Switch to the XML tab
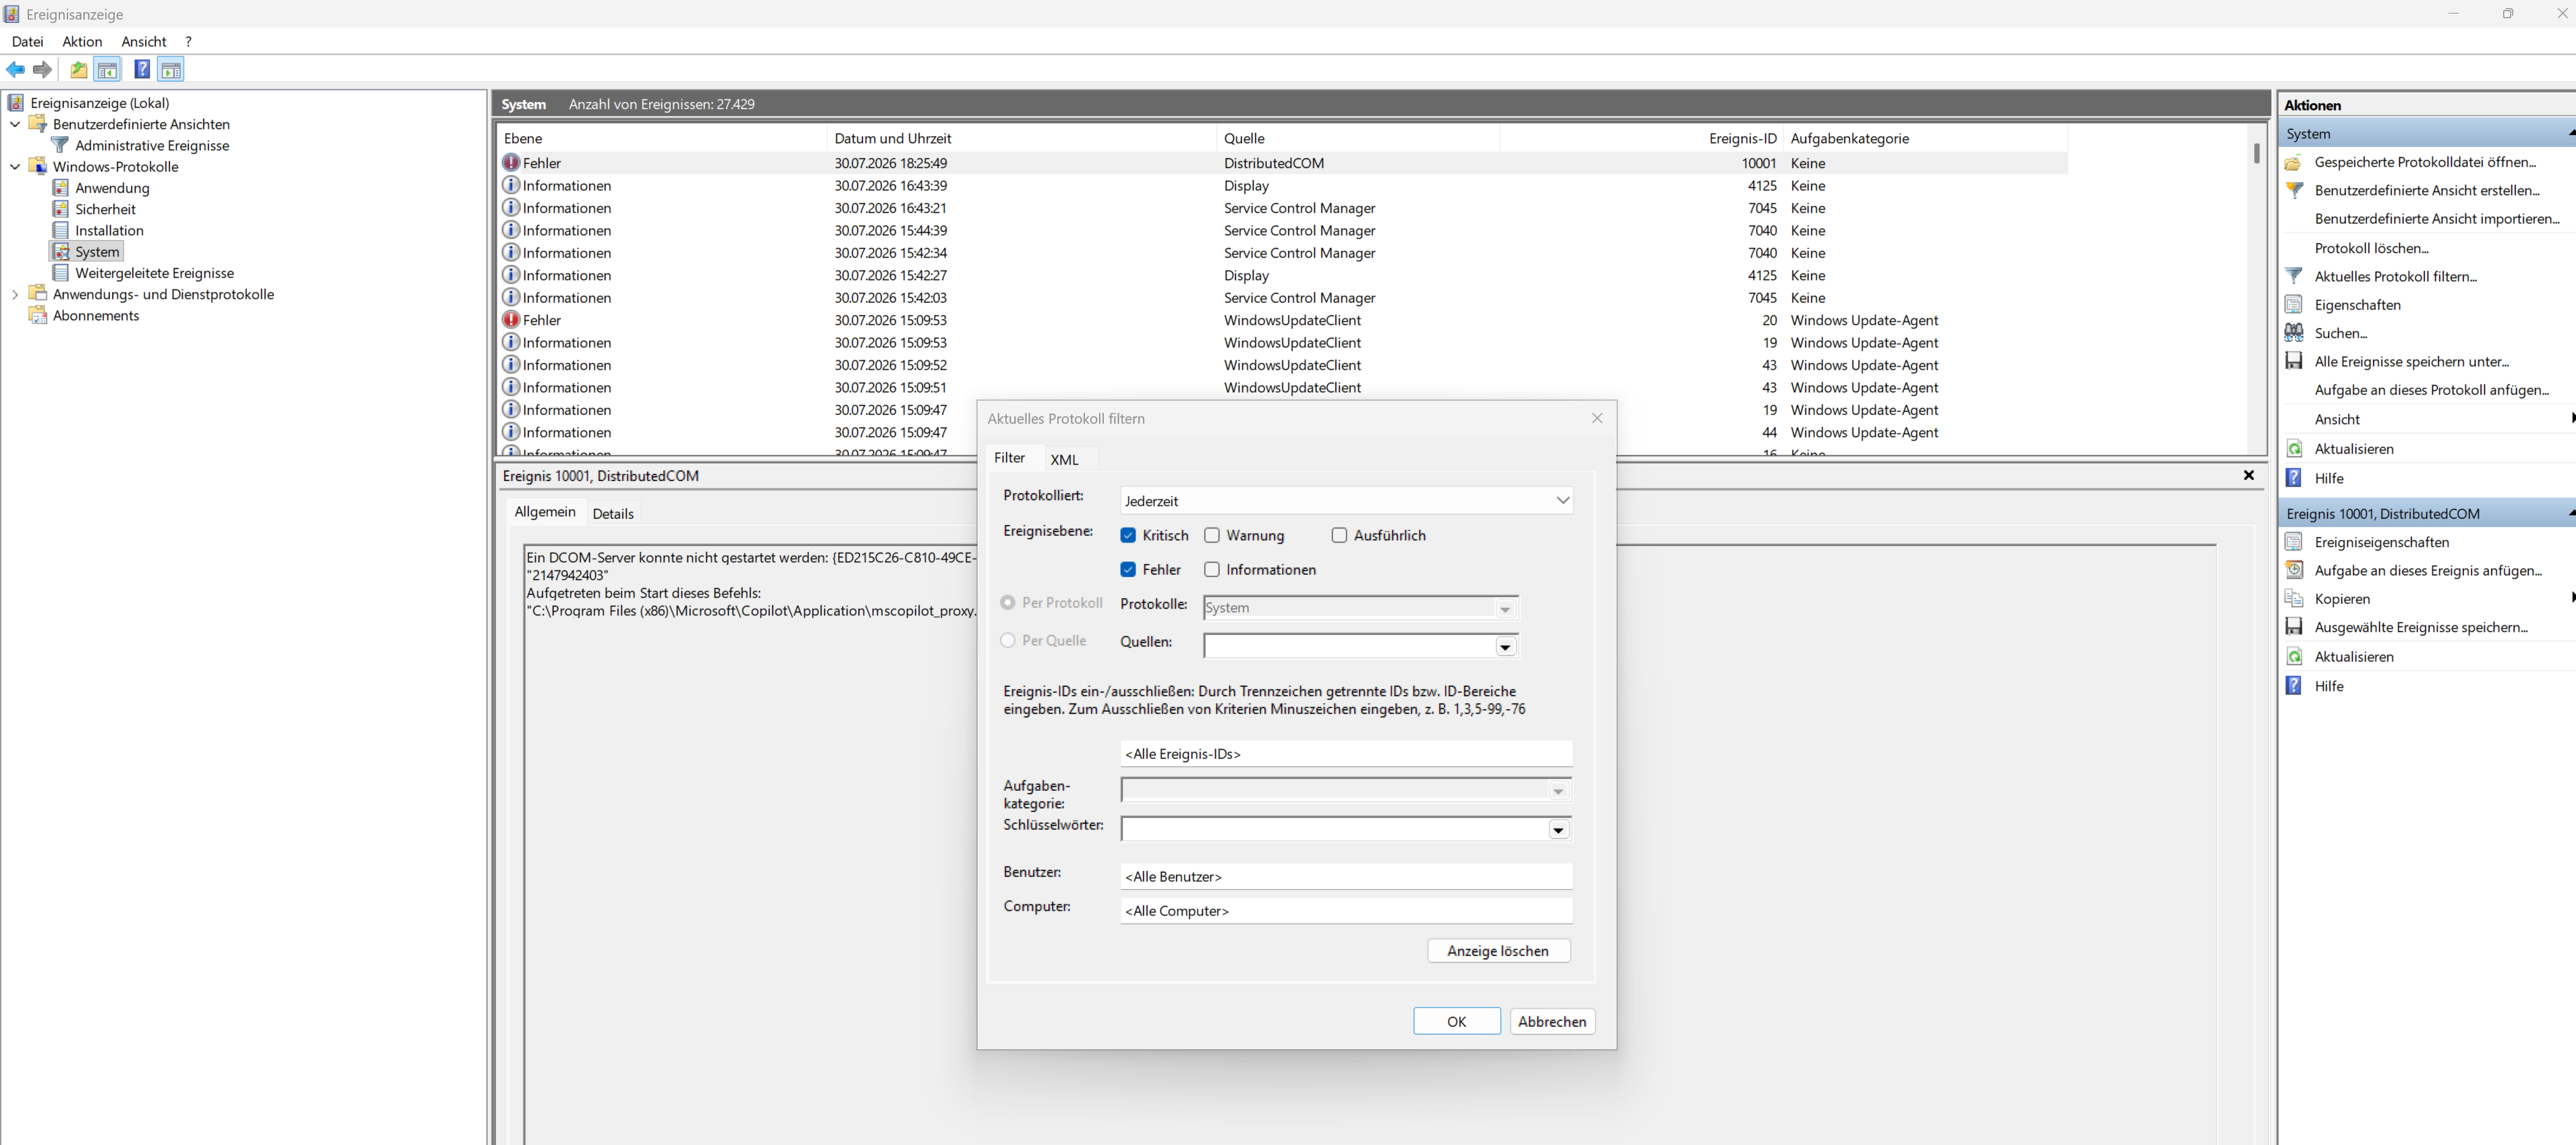Viewport: 2576px width, 1145px height. (1064, 459)
